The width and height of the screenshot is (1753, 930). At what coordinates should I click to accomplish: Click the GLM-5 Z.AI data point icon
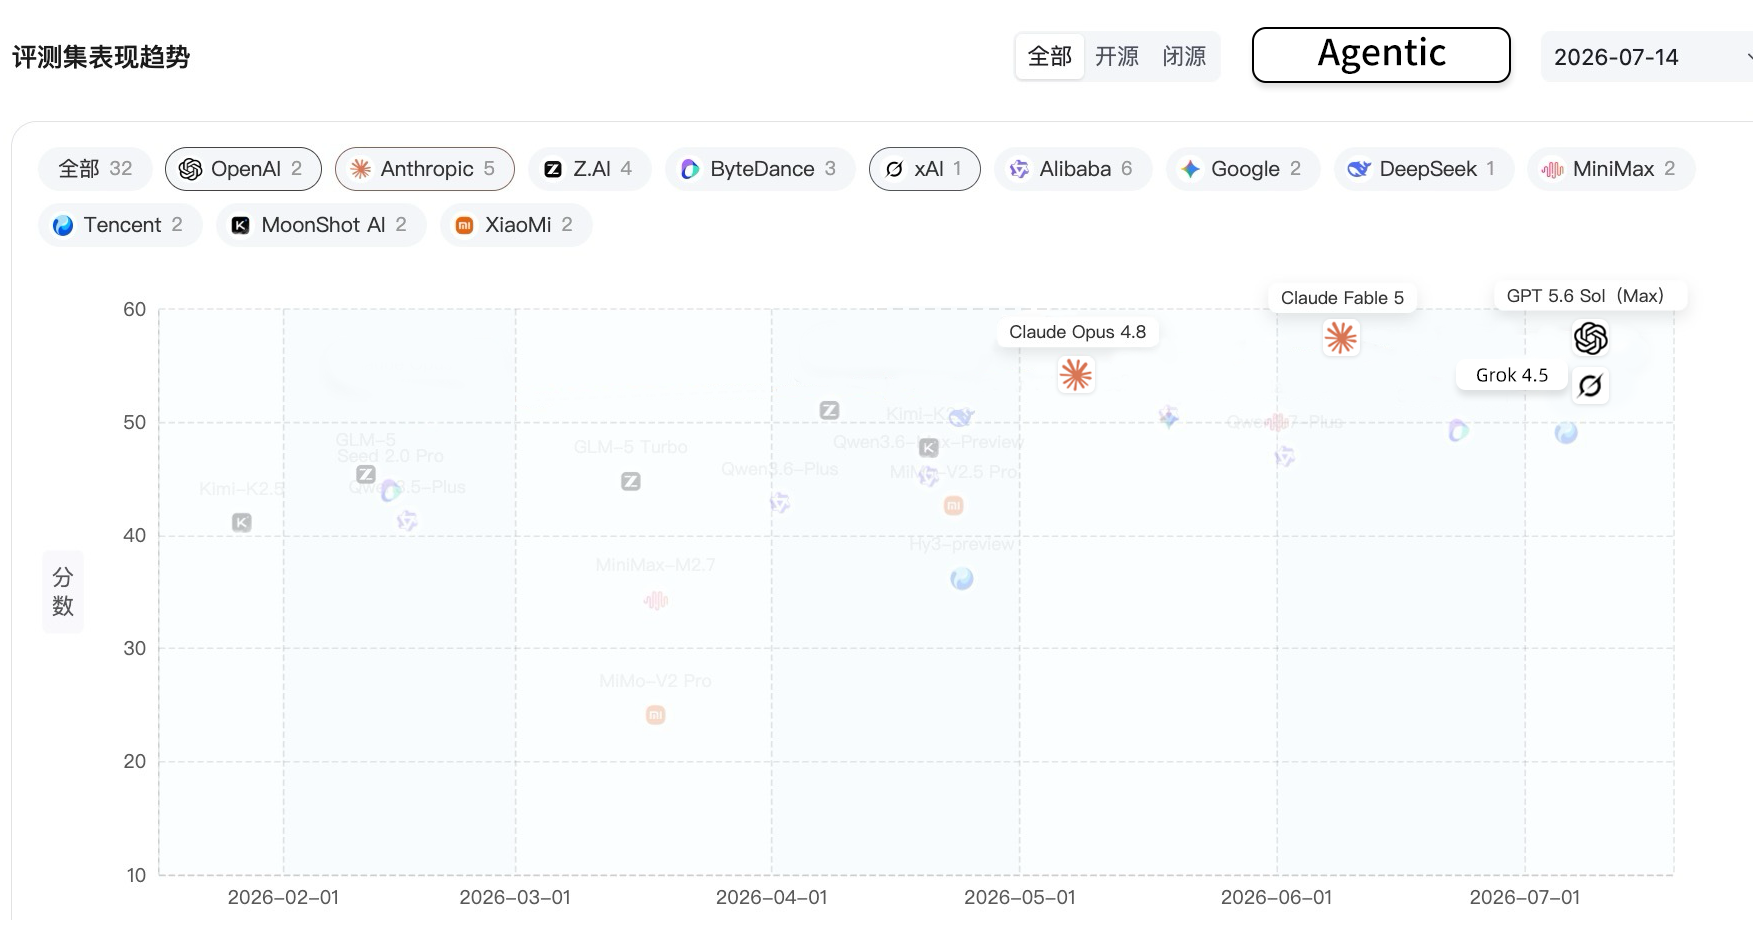pos(366,474)
